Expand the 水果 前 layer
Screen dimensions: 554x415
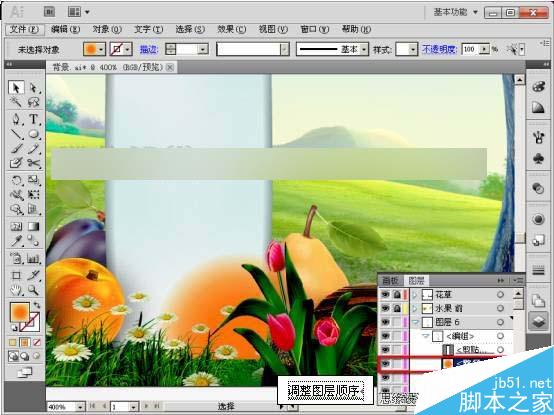415,308
